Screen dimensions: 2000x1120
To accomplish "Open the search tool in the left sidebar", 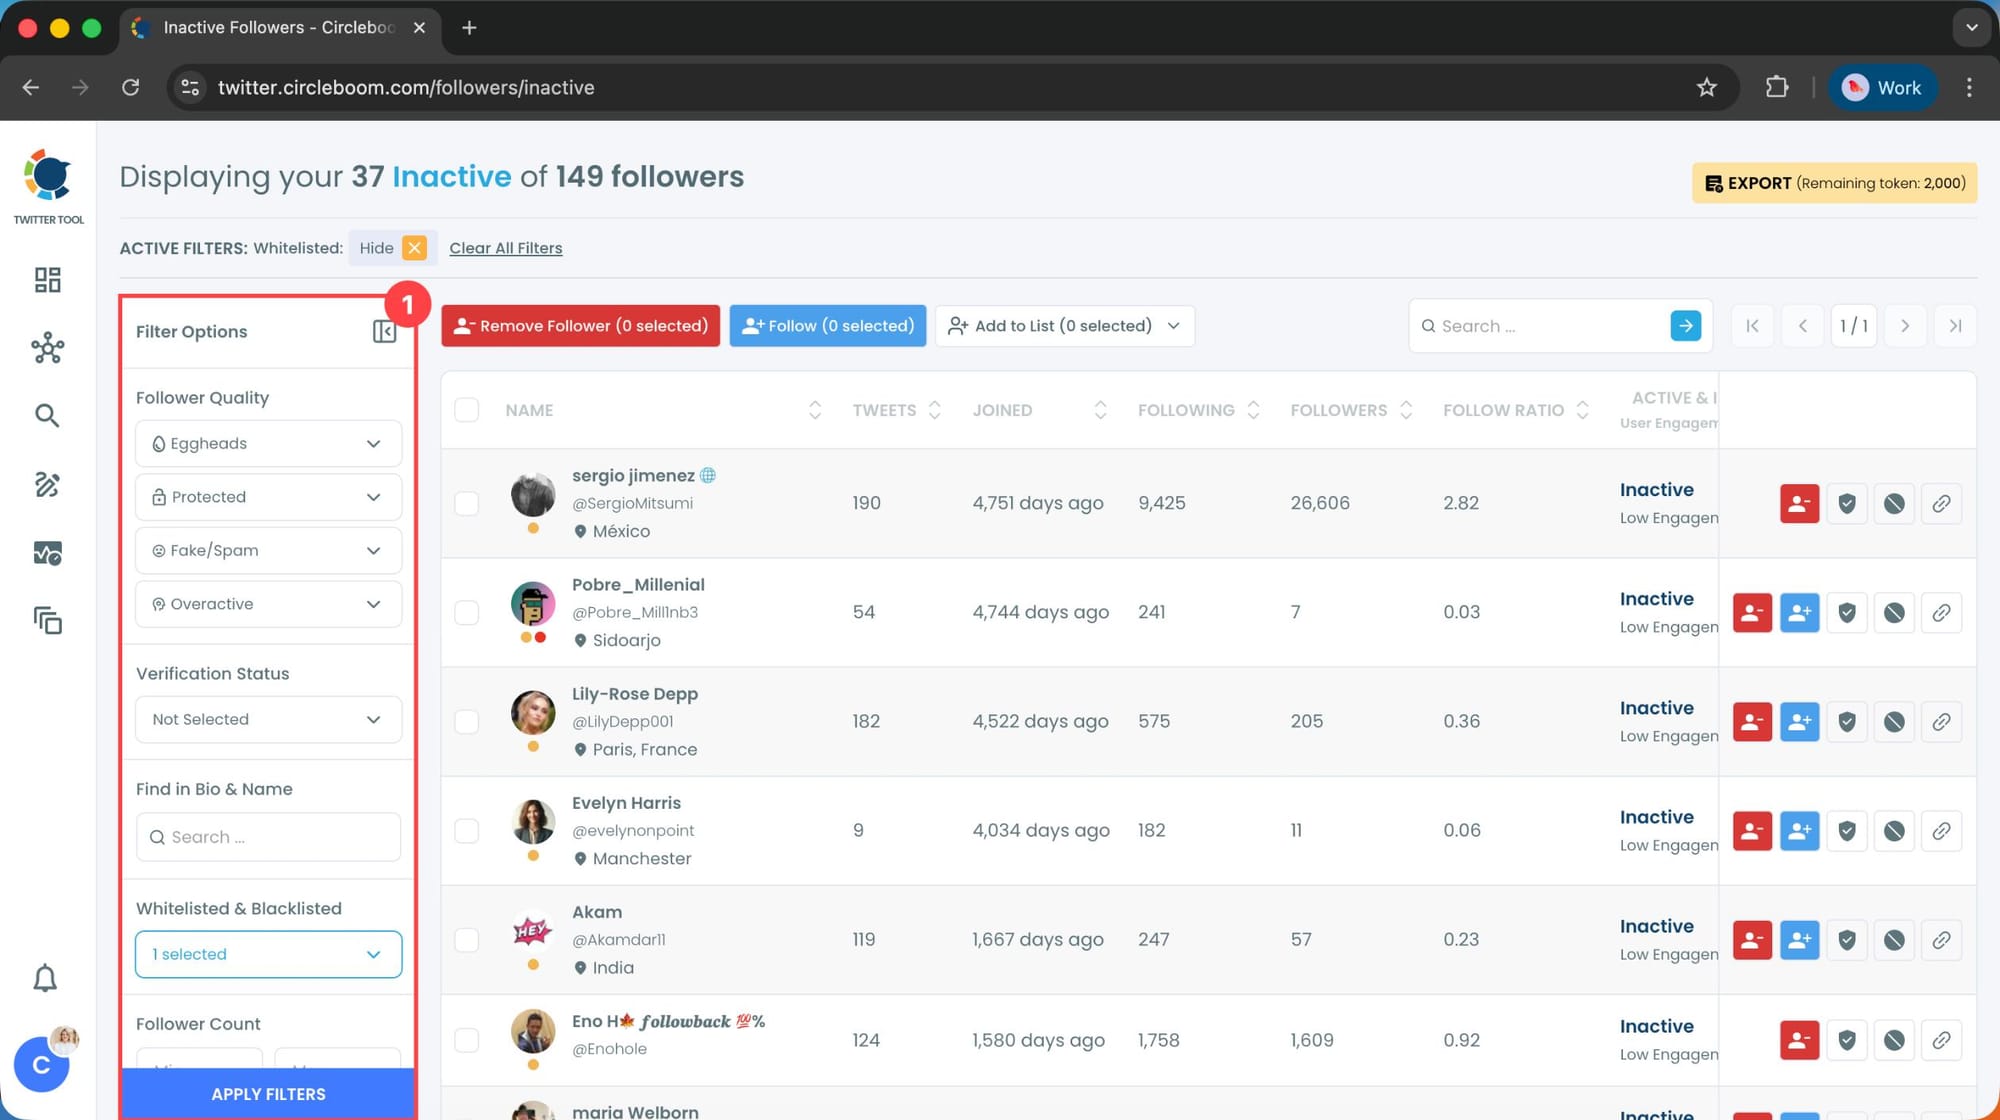I will [x=47, y=415].
